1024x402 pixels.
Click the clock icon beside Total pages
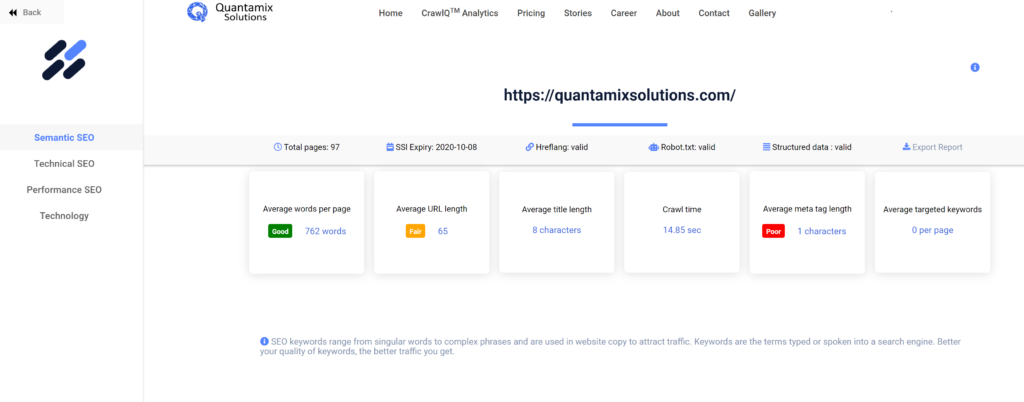tap(278, 147)
